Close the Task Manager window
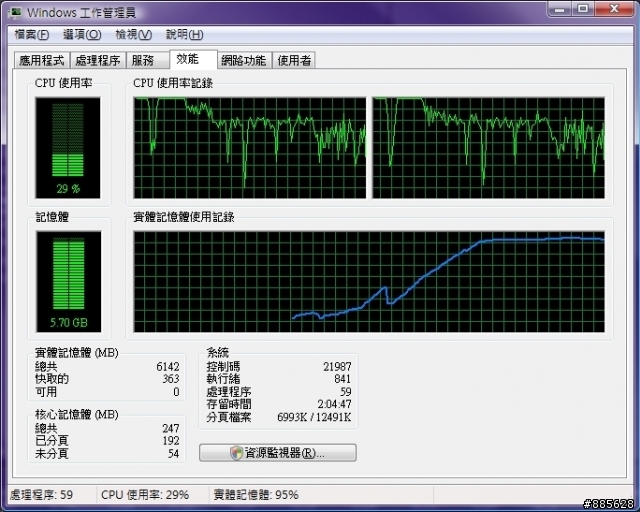This screenshot has height=512, width=640. (614, 9)
